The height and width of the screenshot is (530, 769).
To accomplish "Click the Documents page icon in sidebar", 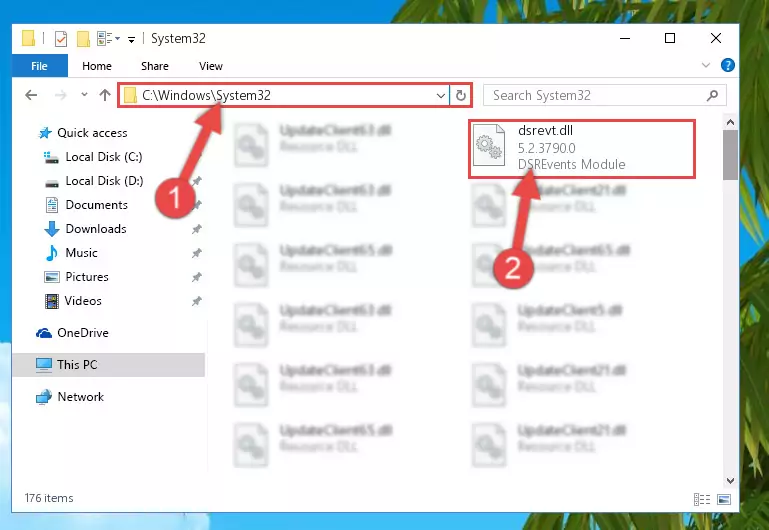I will (x=51, y=205).
